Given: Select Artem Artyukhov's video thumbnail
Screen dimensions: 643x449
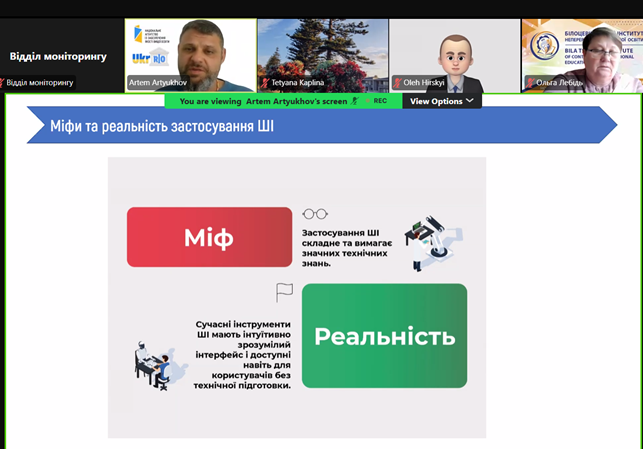Looking at the screenshot, I should (189, 55).
